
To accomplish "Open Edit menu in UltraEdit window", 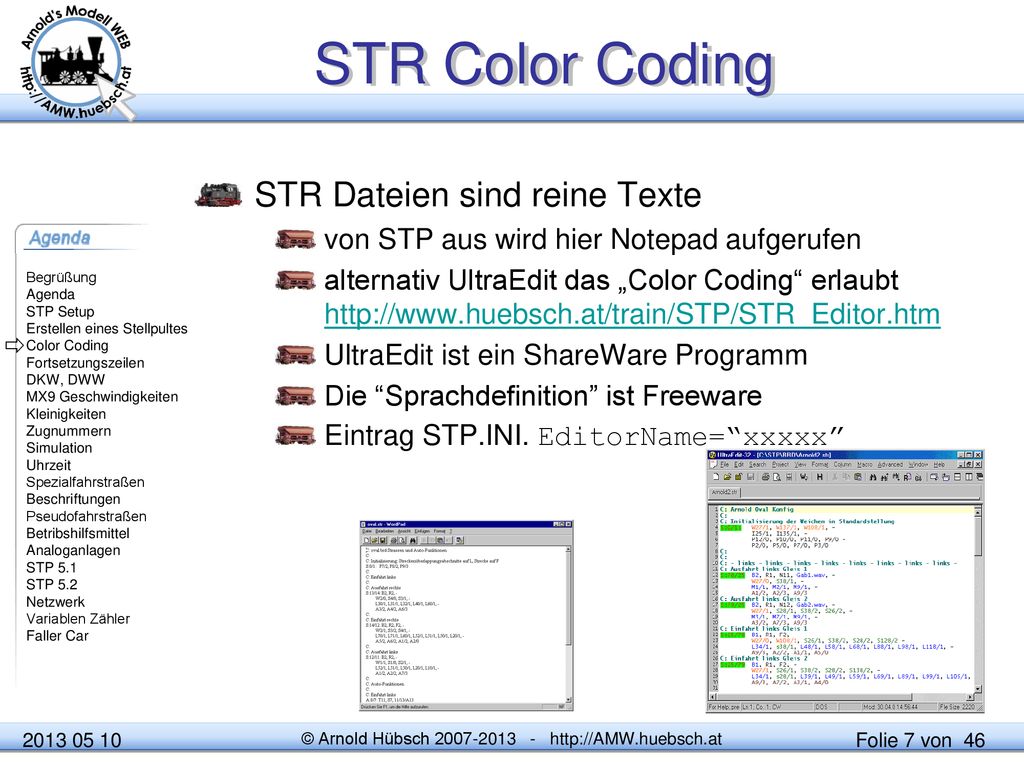I will pos(739,464).
